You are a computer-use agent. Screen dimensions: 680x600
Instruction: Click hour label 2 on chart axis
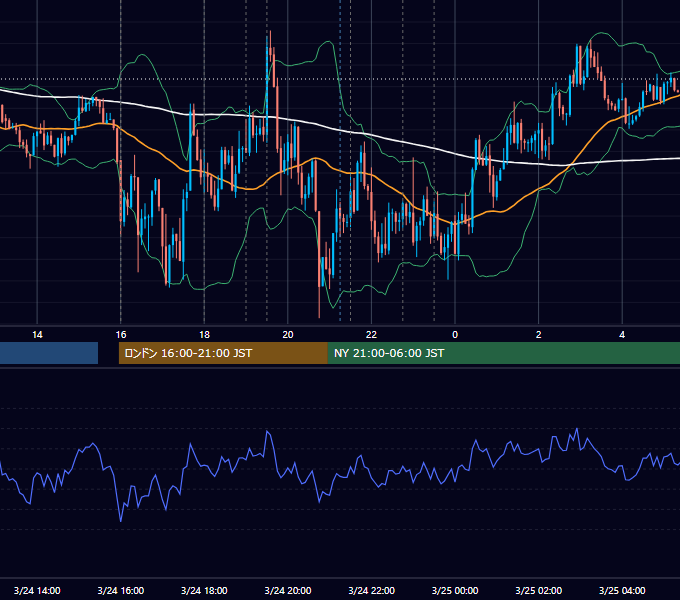[x=539, y=335]
